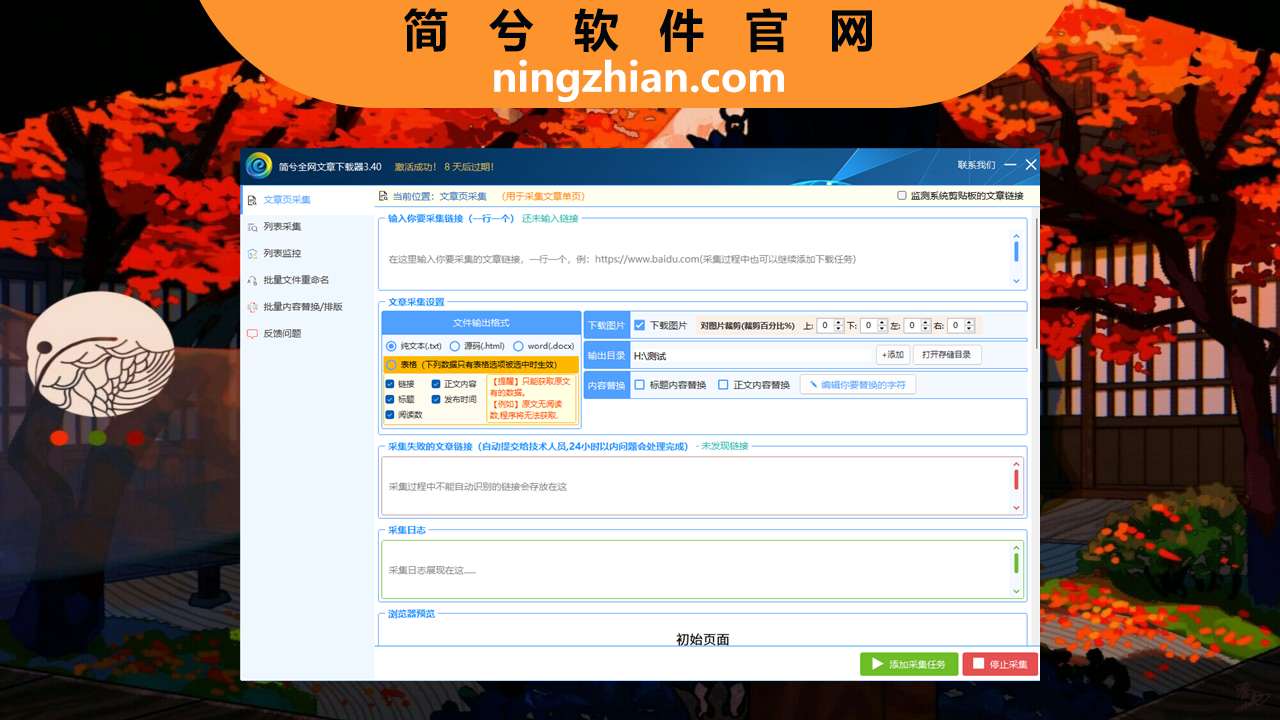Enable 监测系统剪贴板的文章链接 checkbox
Screen dimensions: 1280x720
pos(902,196)
